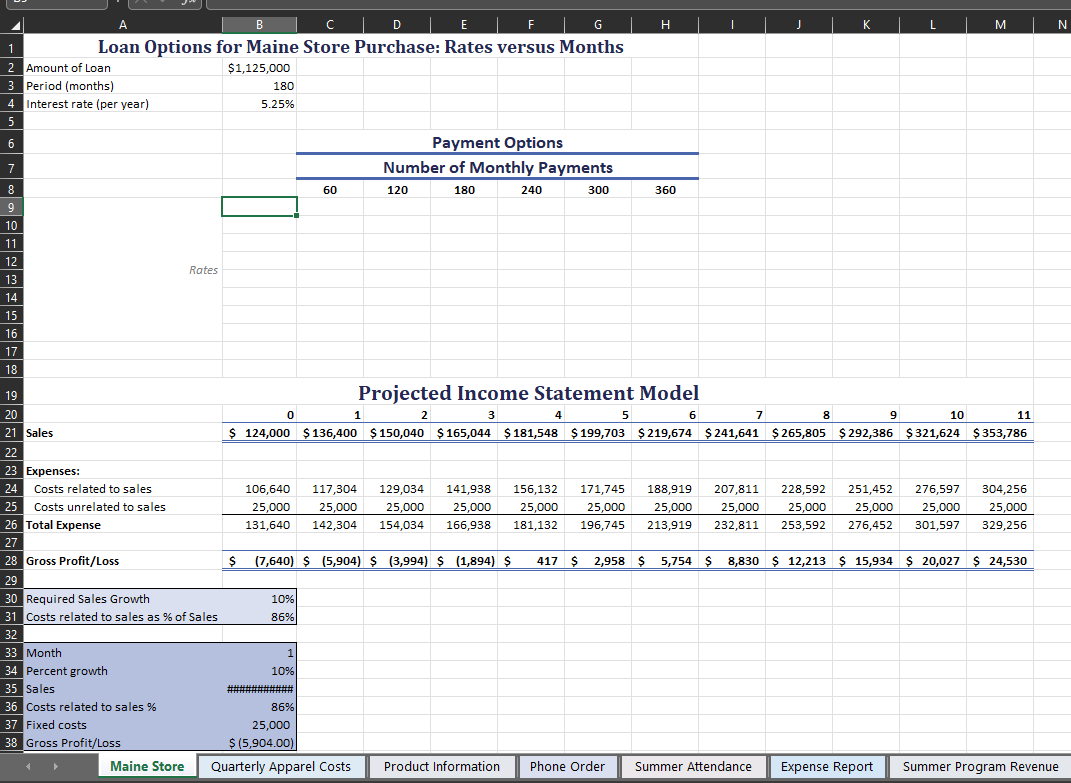Viewport: 1071px width, 783px height.
Task: Select the Product Information sheet tab
Action: (x=442, y=766)
